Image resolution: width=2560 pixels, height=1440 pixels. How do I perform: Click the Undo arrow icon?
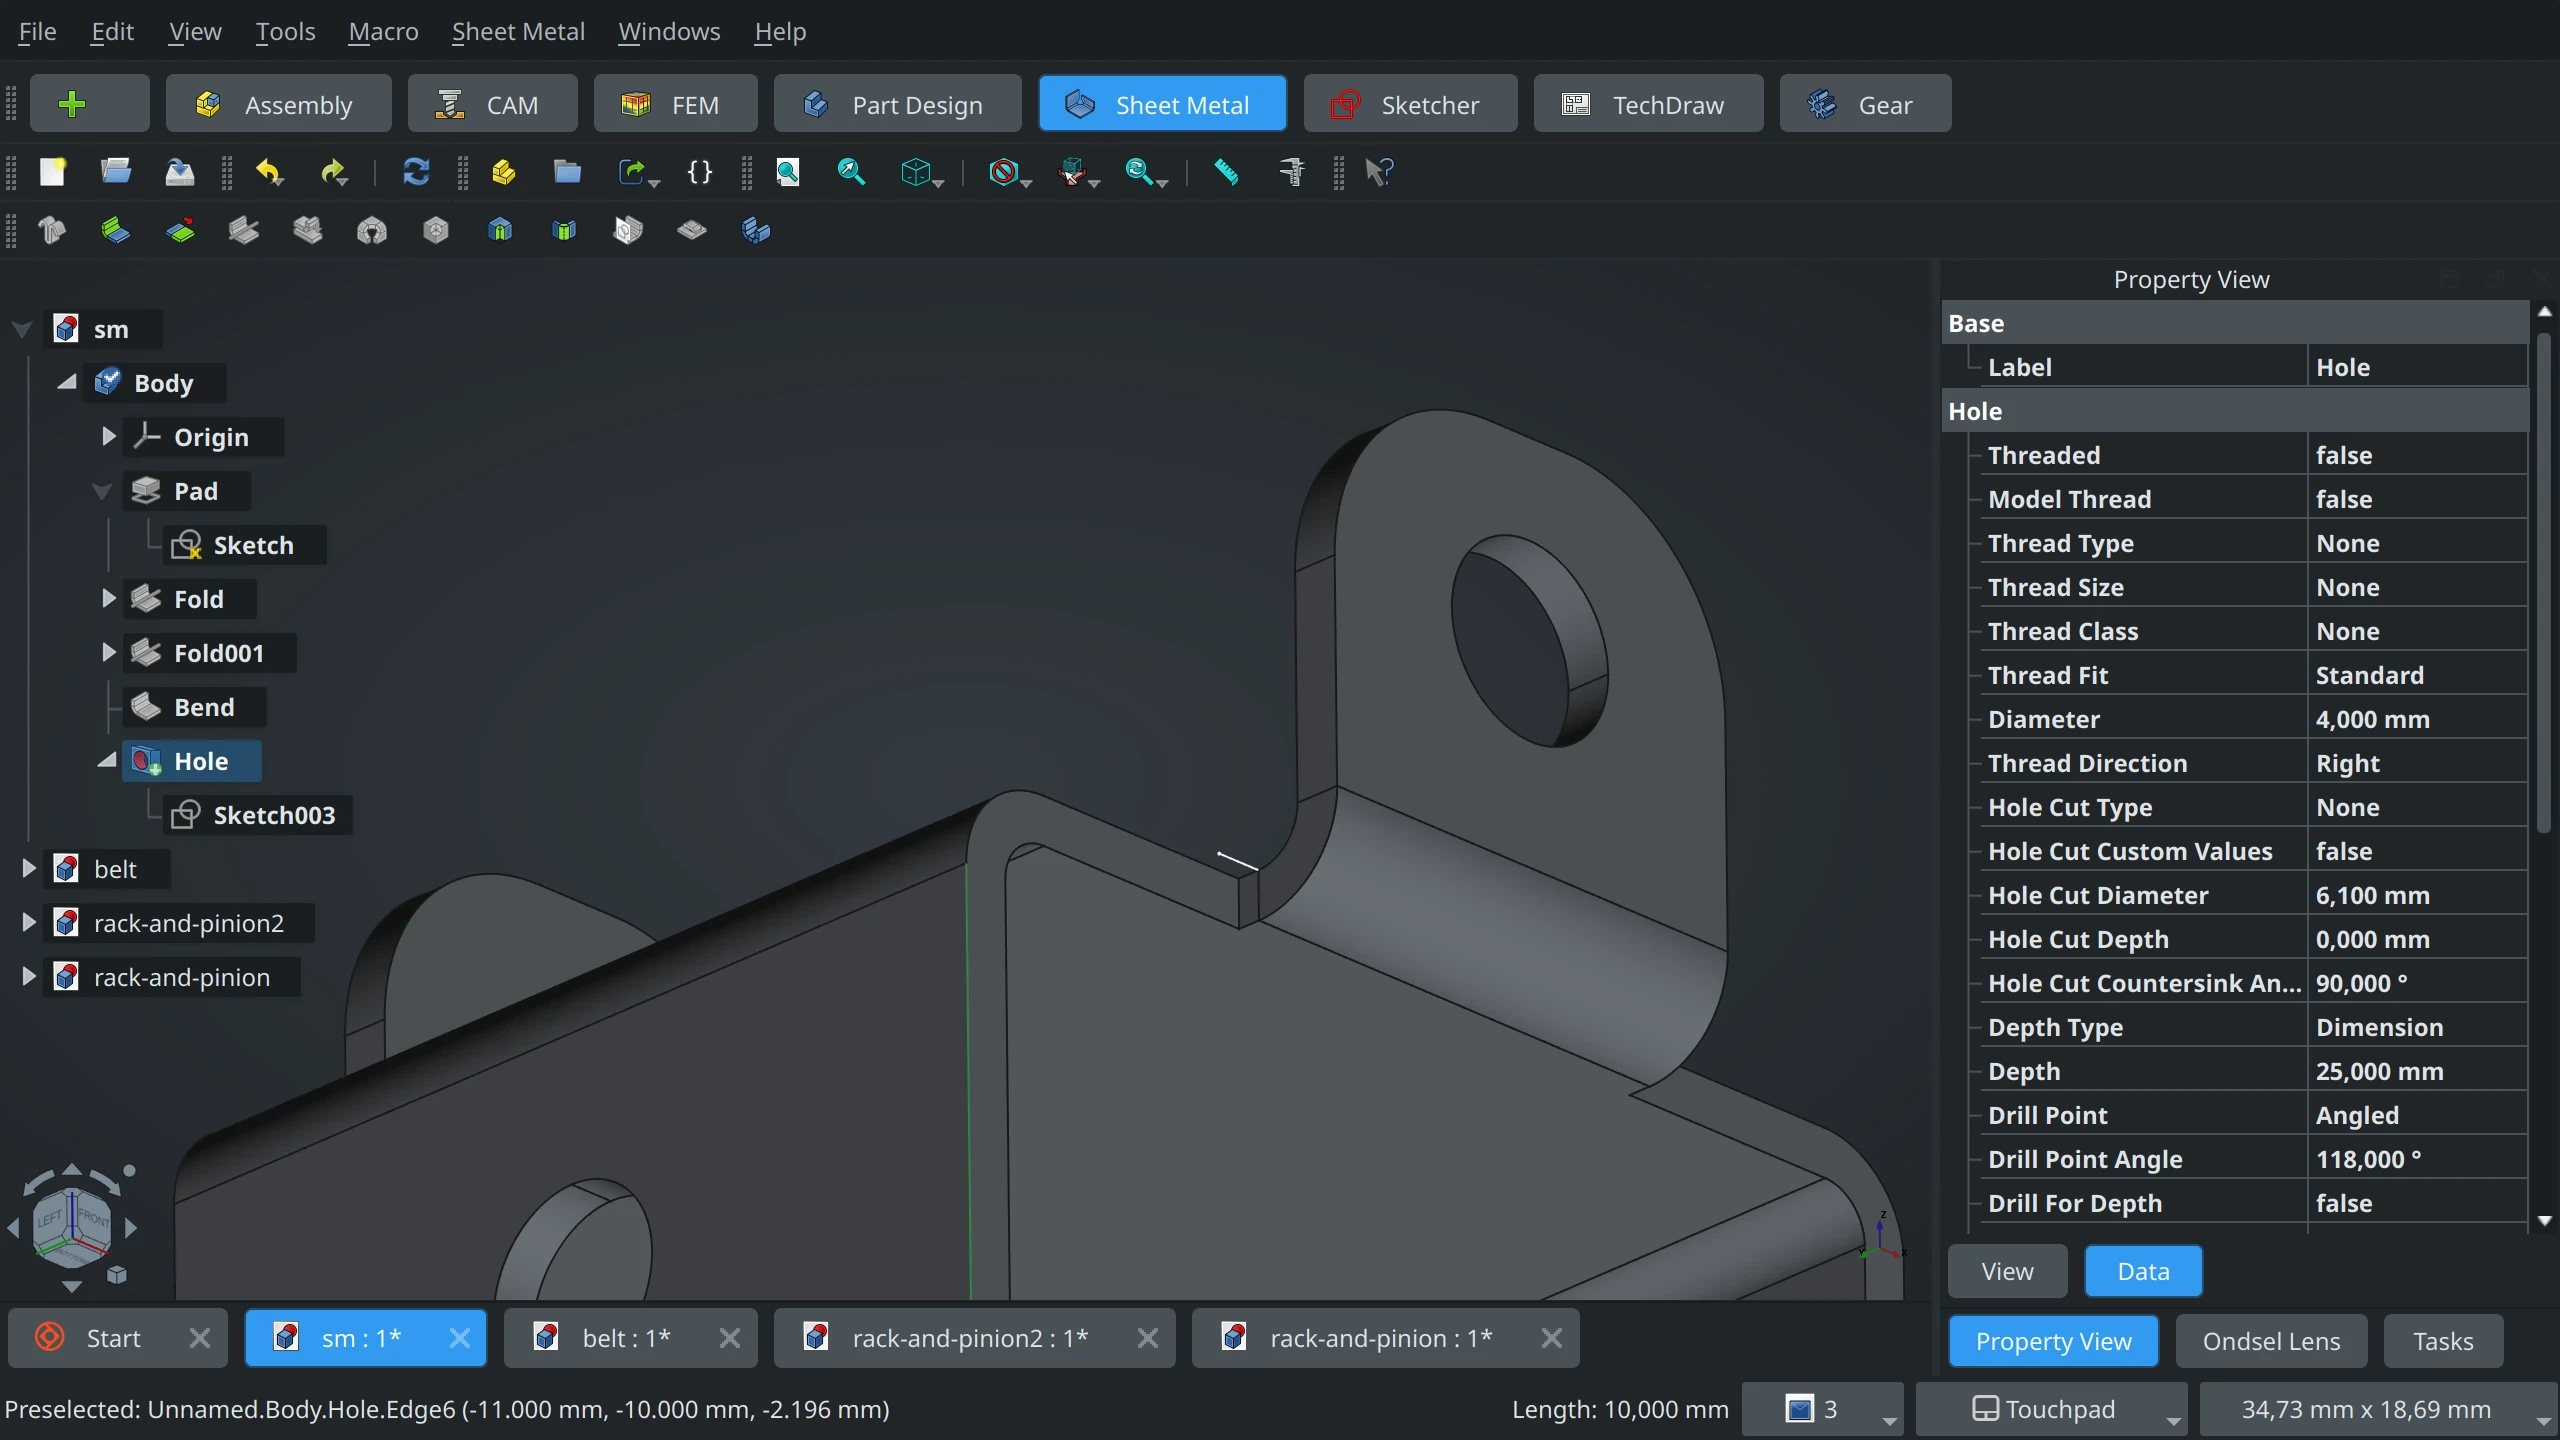point(268,172)
